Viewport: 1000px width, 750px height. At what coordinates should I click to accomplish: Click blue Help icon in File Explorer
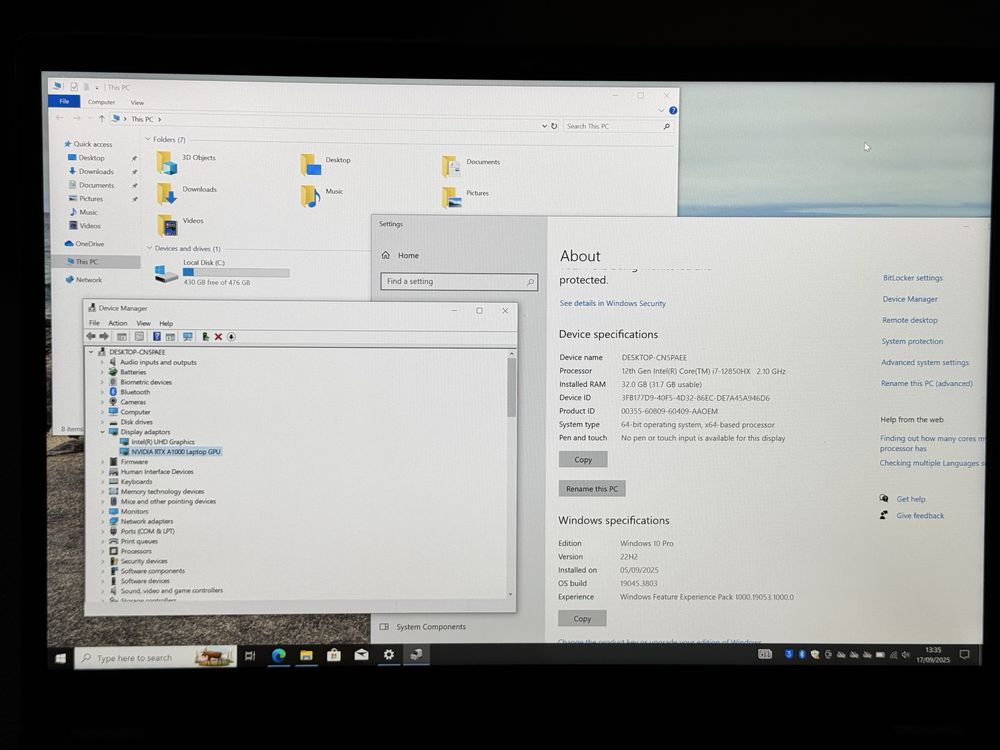click(x=673, y=110)
